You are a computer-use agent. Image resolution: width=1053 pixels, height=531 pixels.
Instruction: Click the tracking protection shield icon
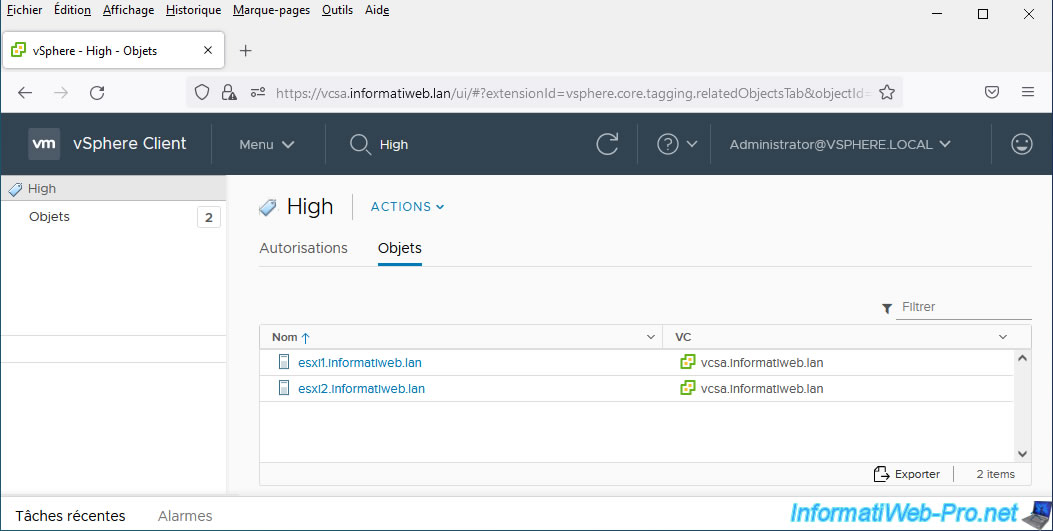point(201,93)
